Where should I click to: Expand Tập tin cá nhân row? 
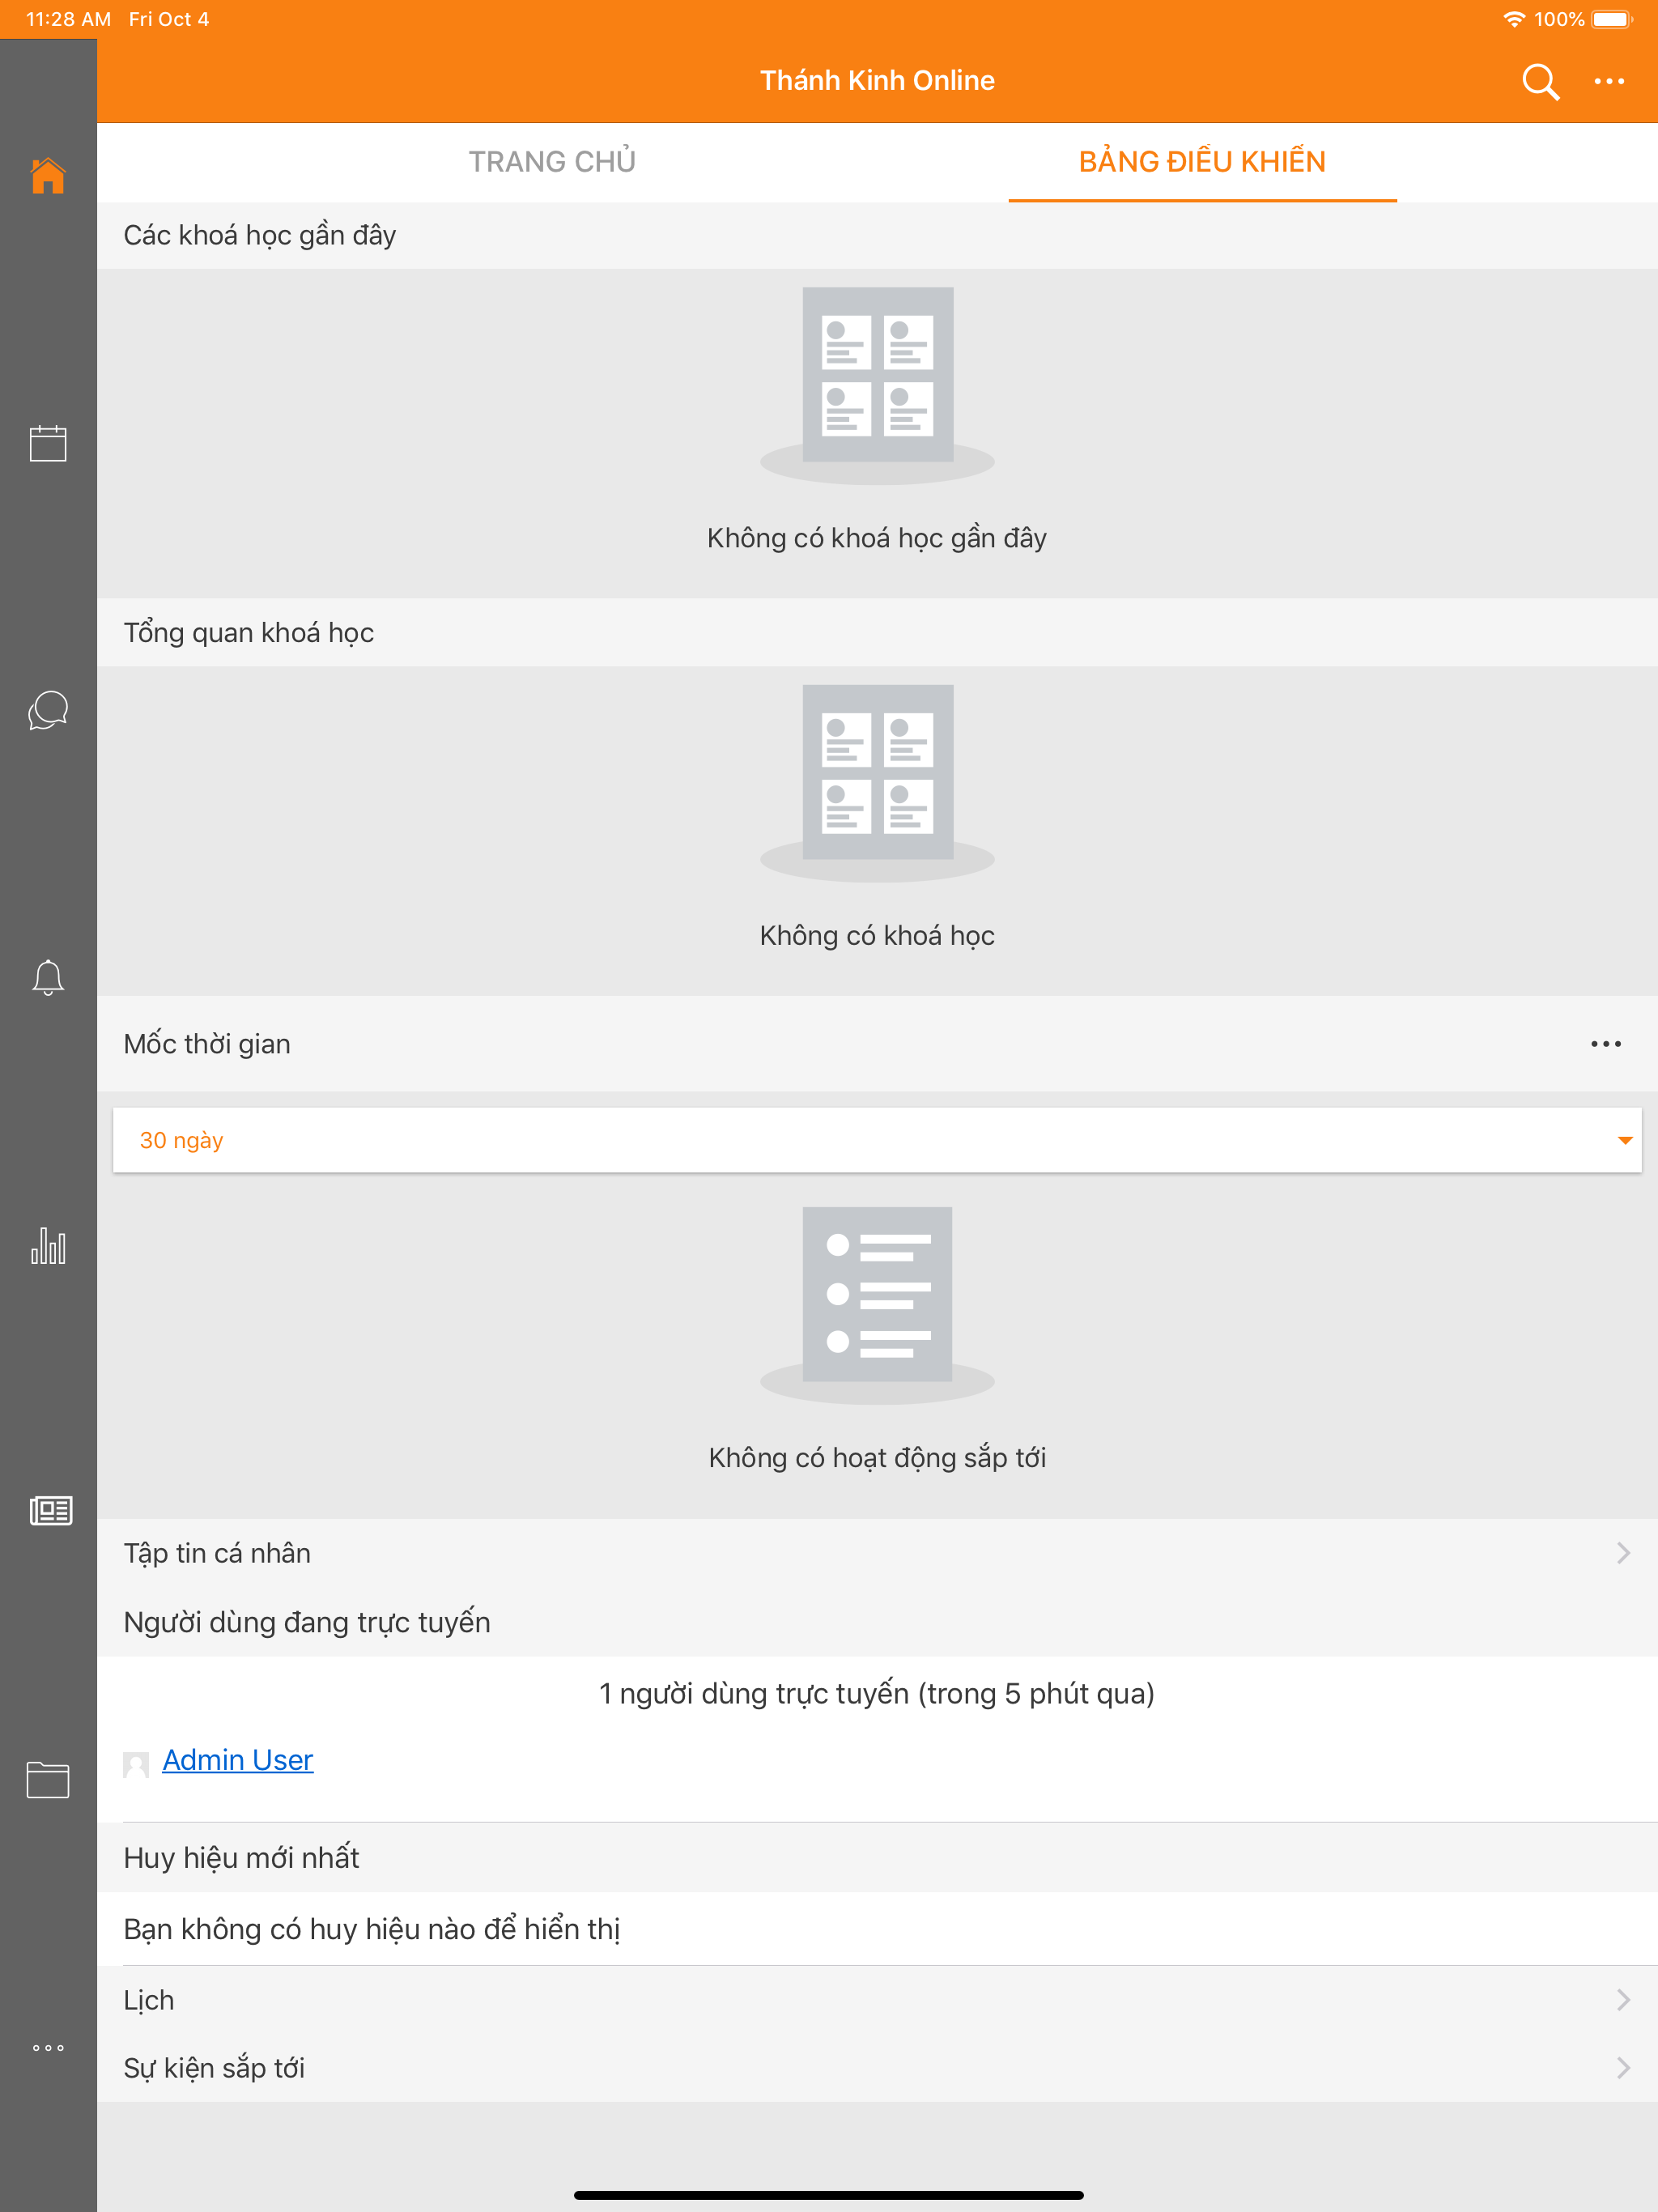877,1553
